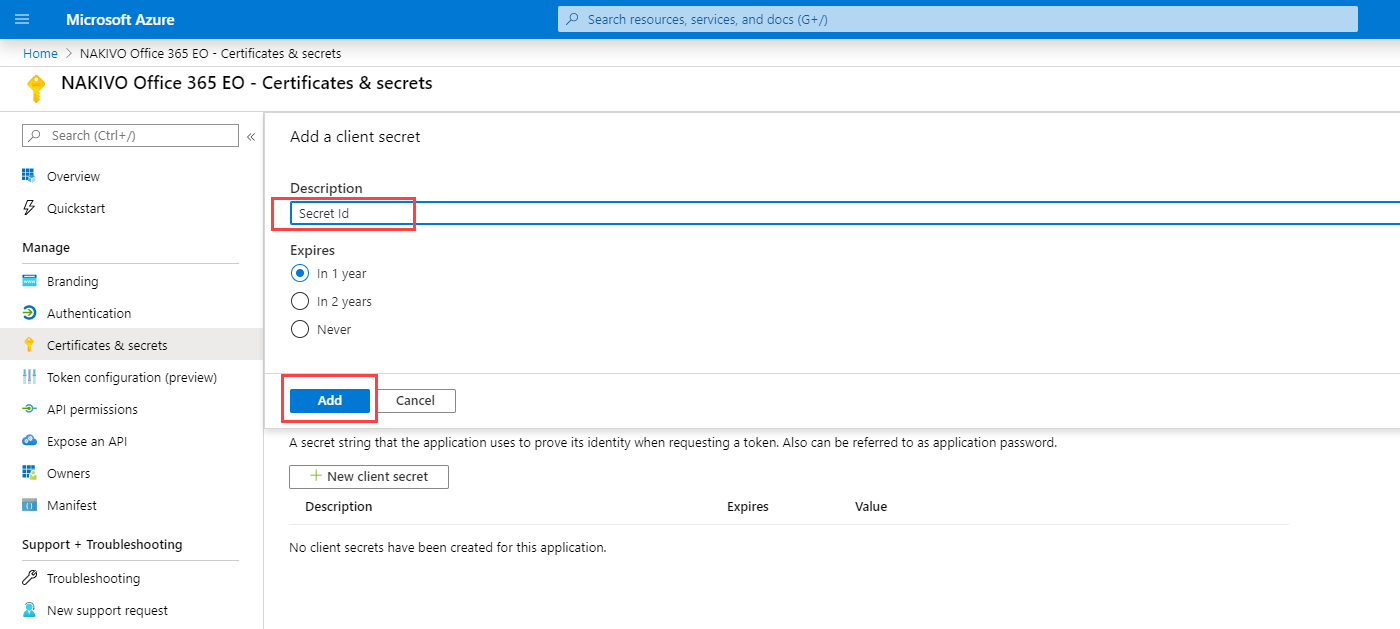
Task: Click the Authentication icon in sidebar
Action: click(29, 313)
